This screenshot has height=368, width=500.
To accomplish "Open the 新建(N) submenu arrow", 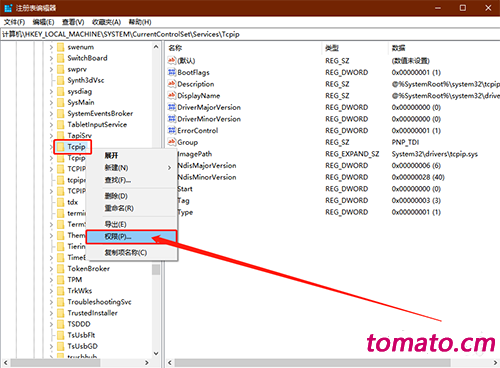I will pyautogui.click(x=169, y=168).
